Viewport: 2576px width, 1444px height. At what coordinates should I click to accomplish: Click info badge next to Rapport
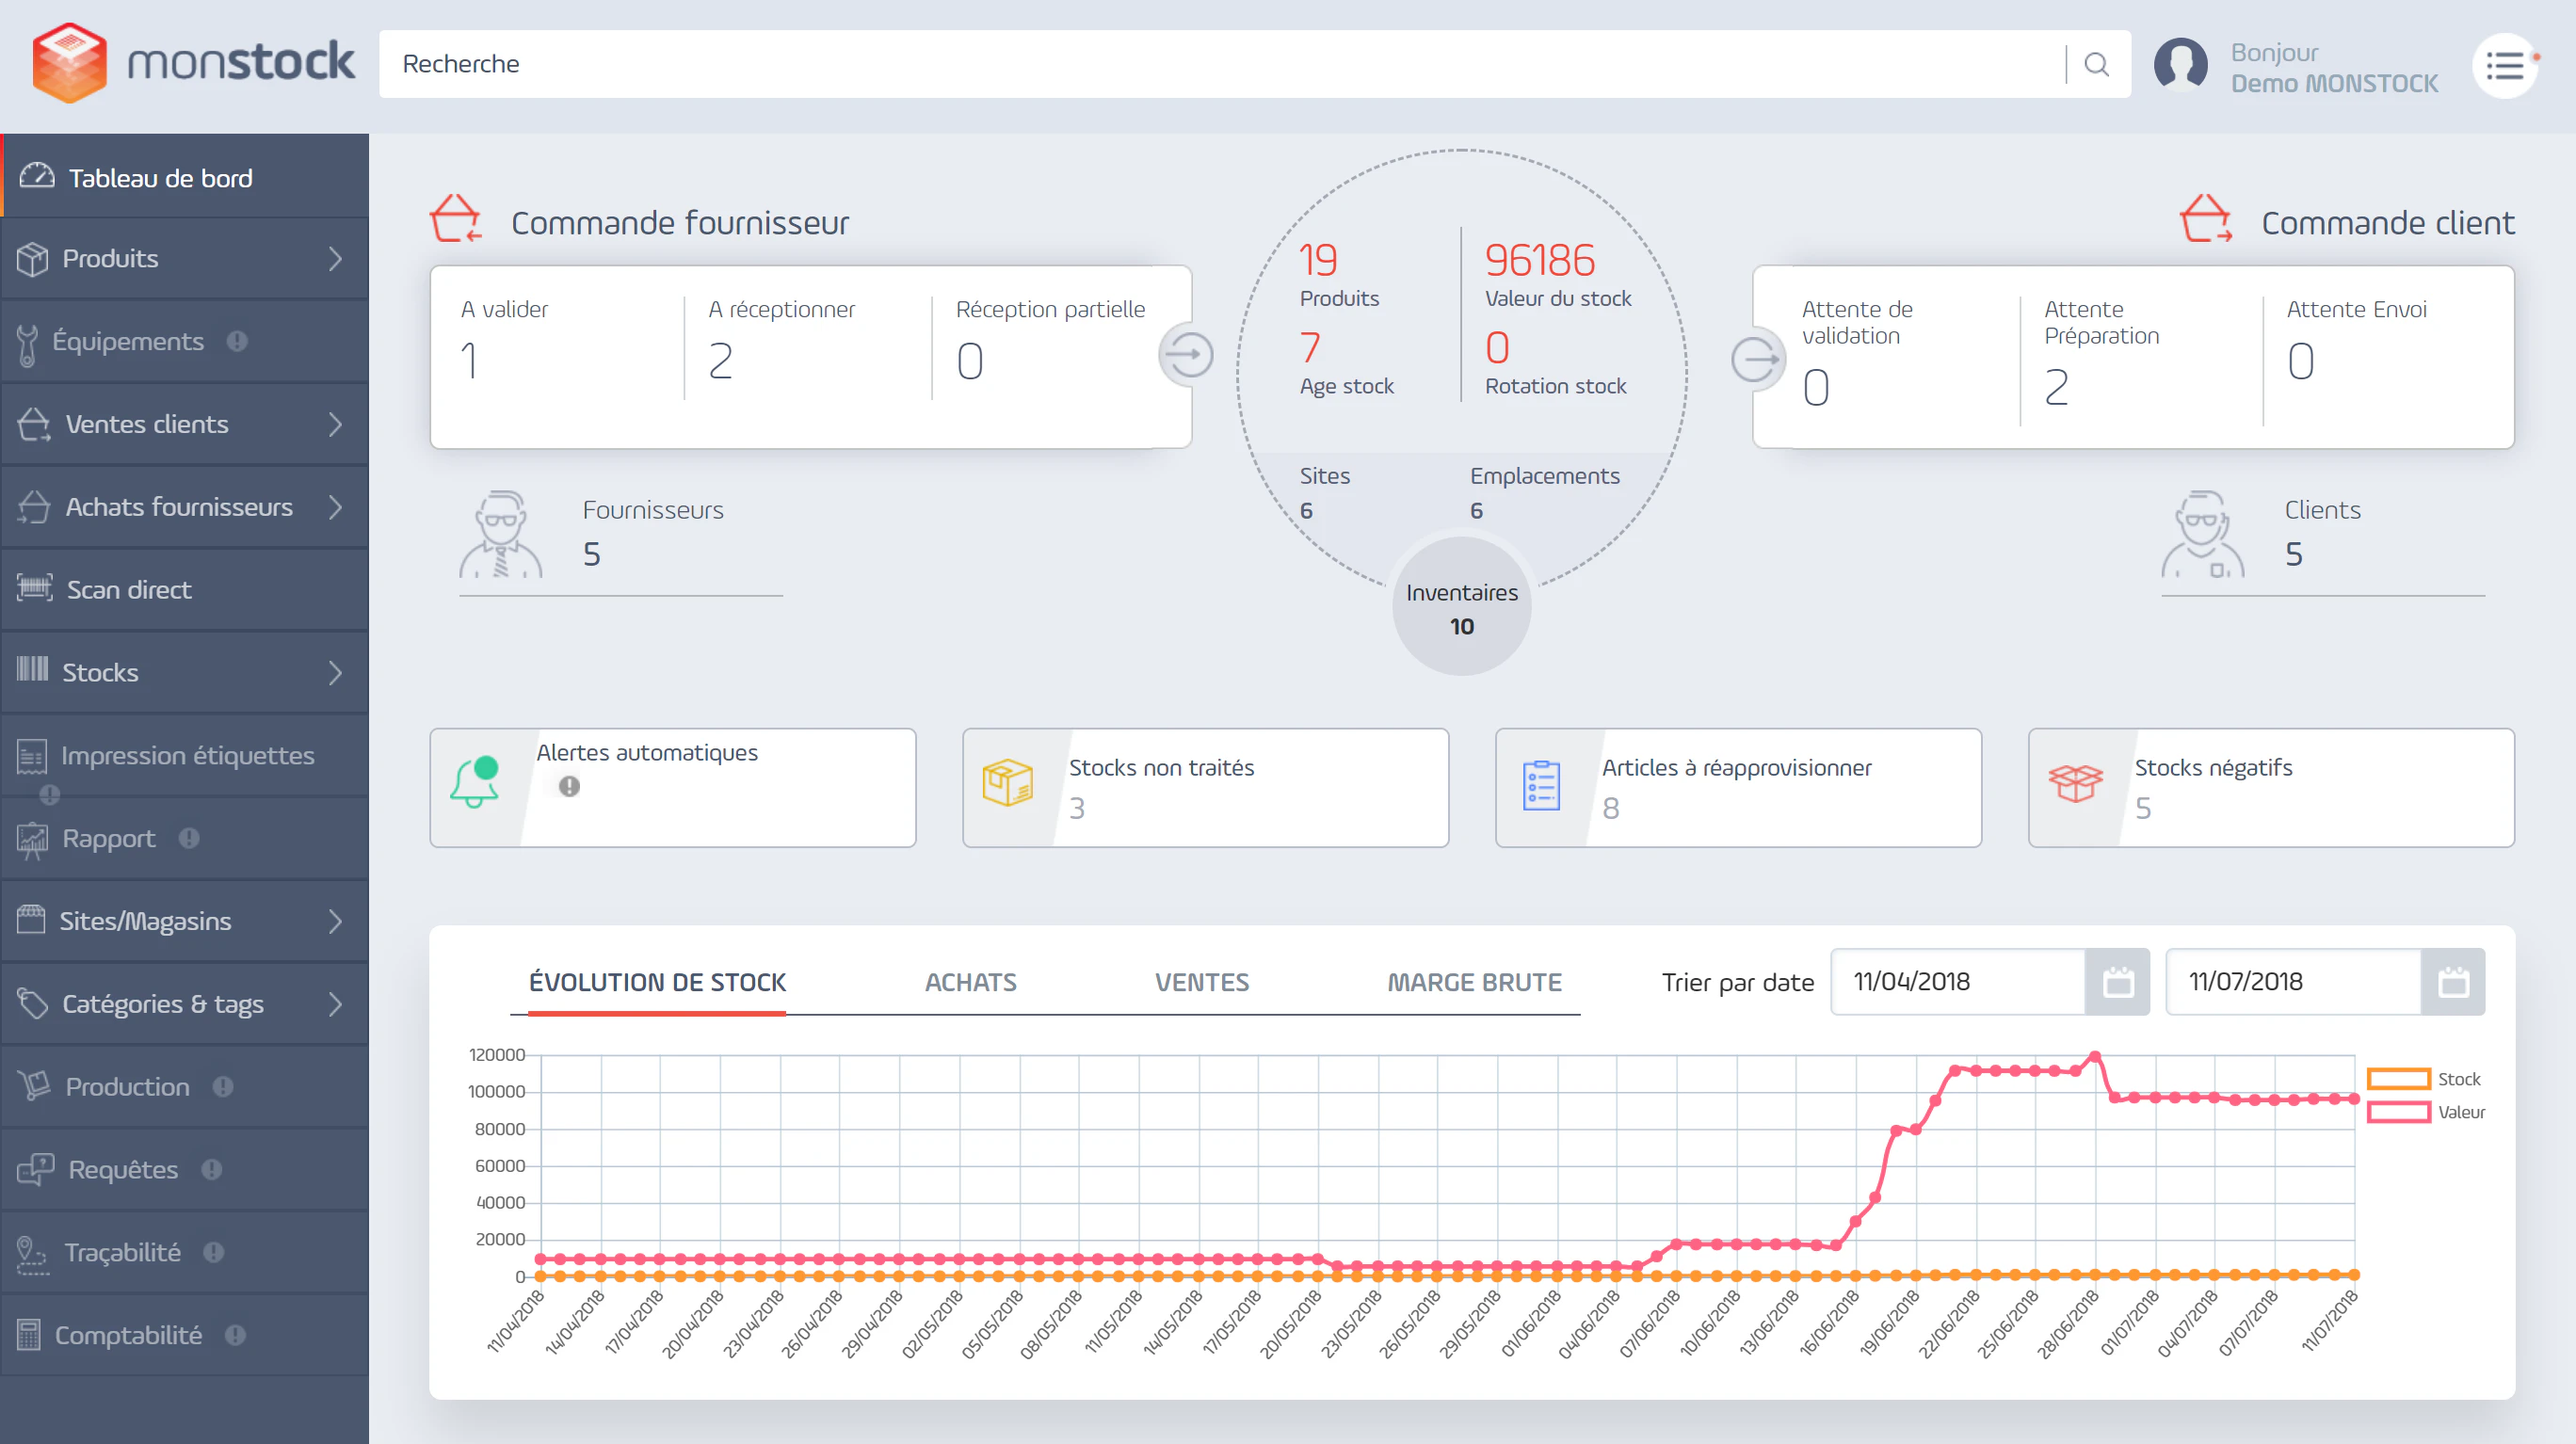pos(189,839)
